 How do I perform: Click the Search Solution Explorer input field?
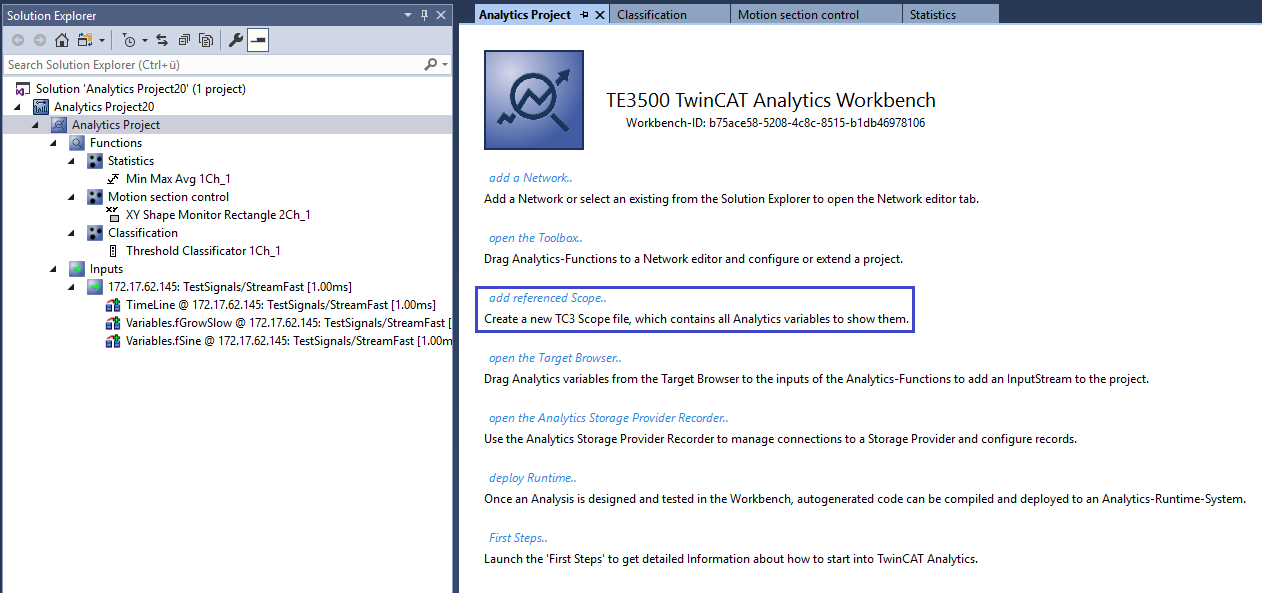pyautogui.click(x=213, y=64)
